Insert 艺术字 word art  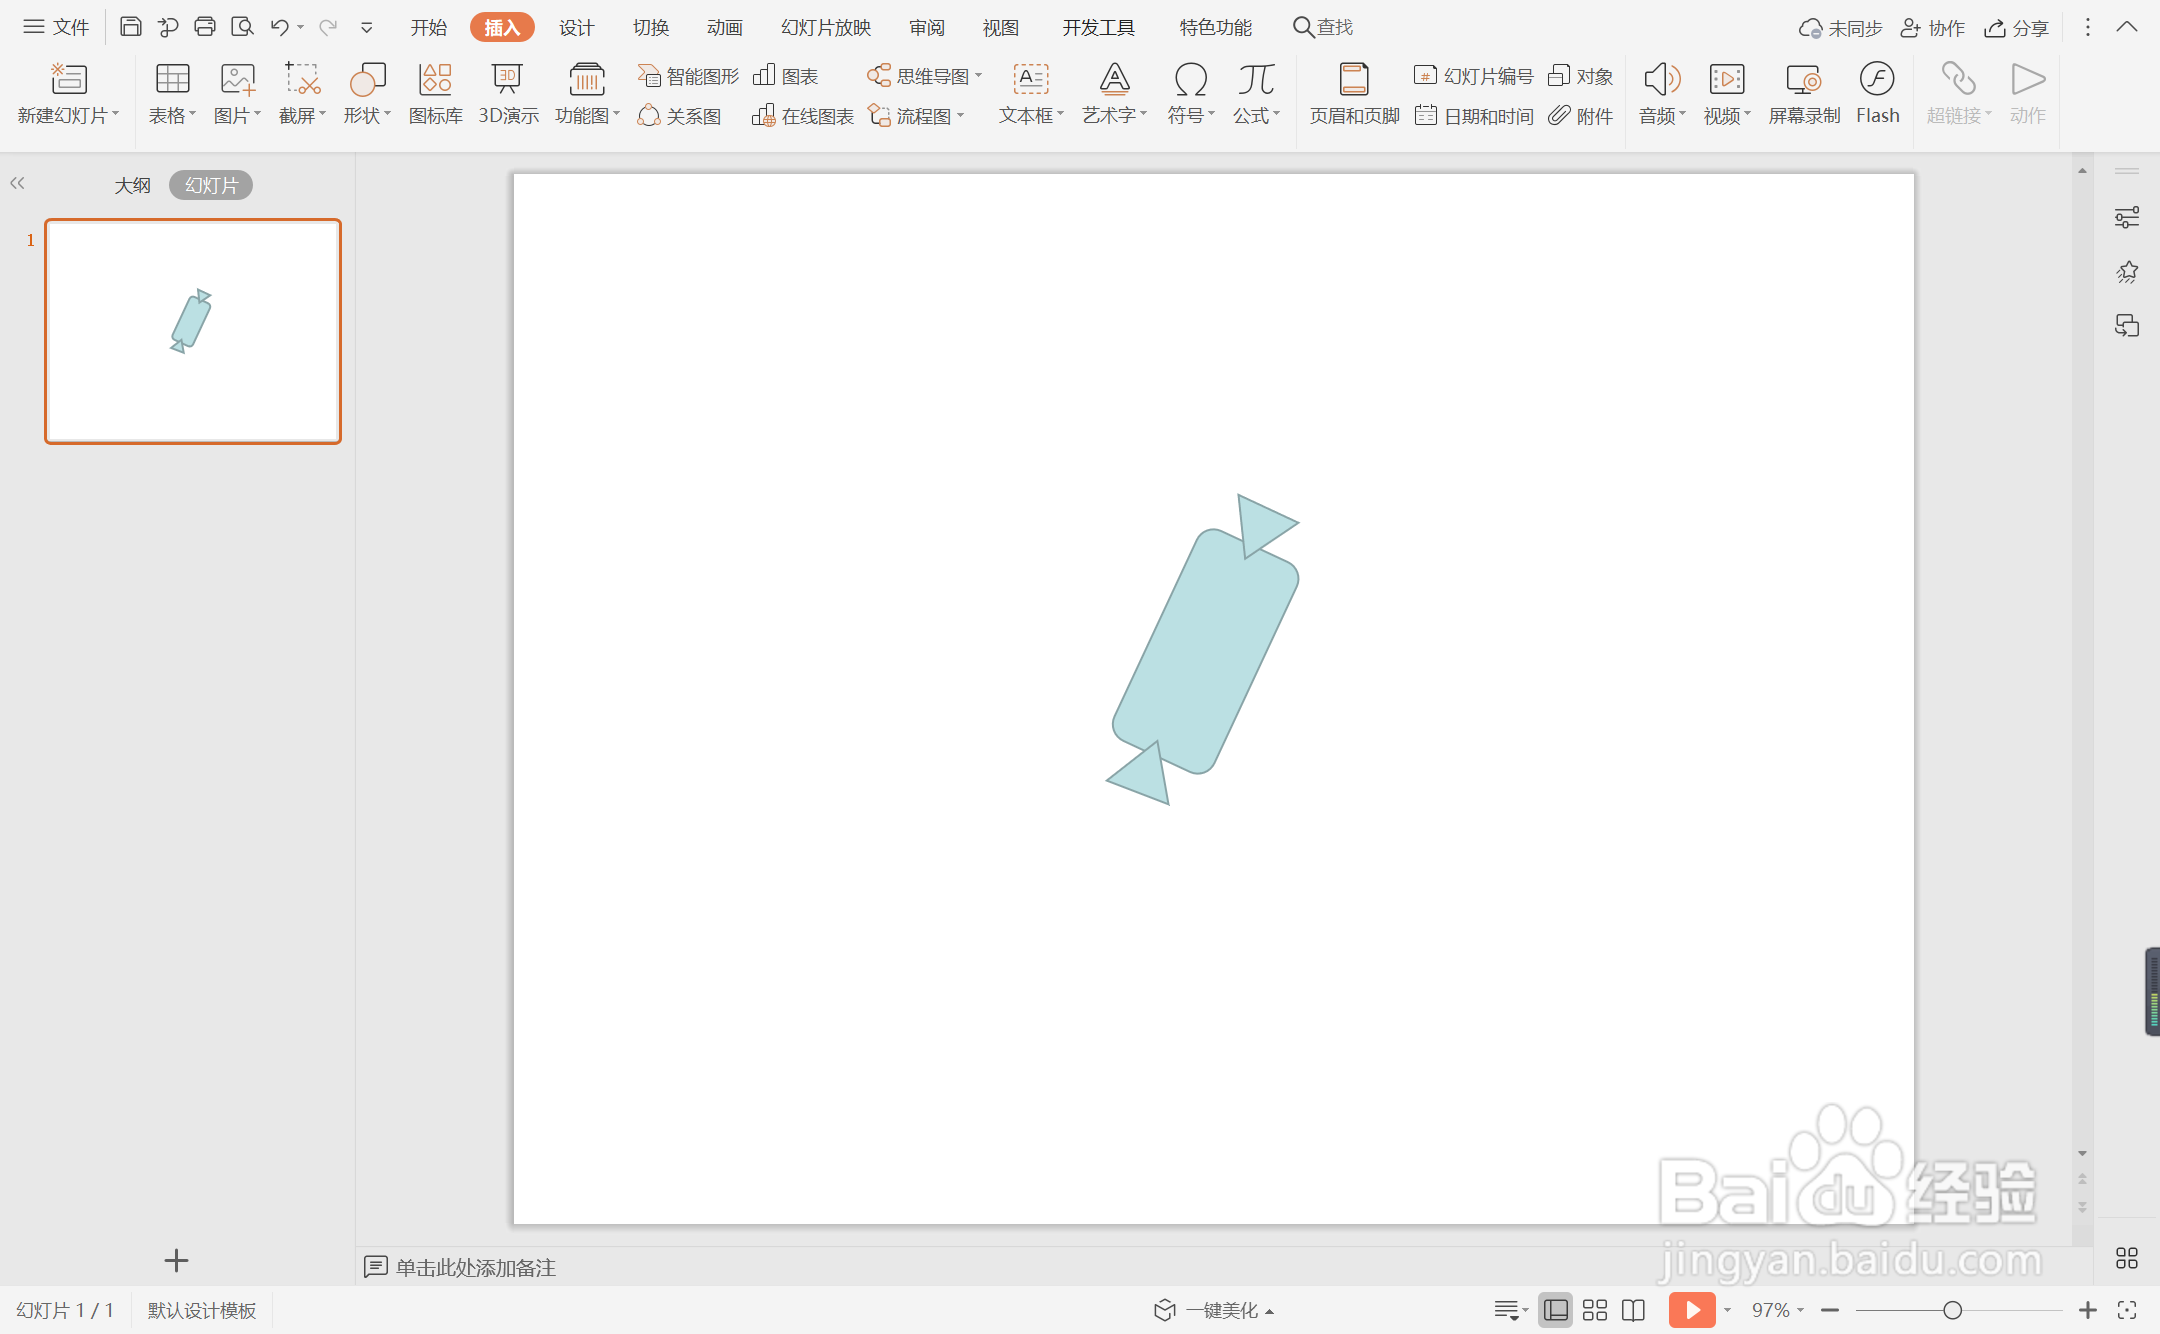pos(1114,94)
